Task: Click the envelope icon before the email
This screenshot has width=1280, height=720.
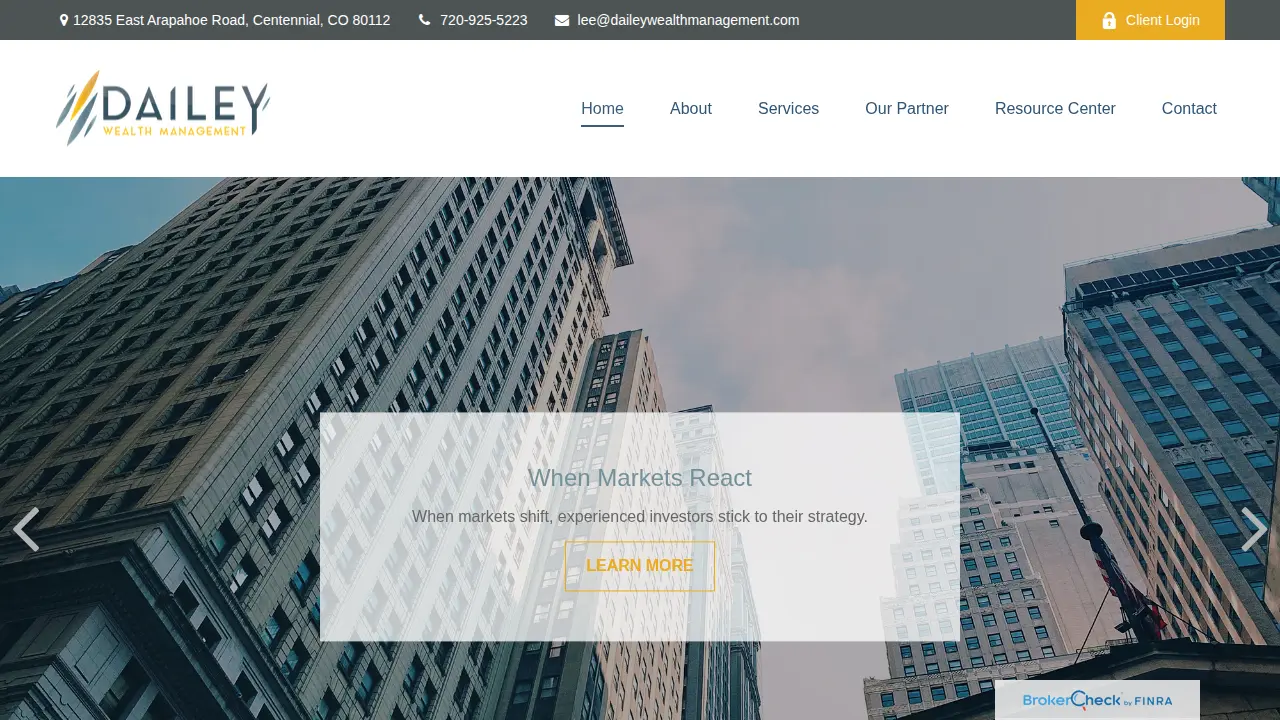Action: pos(562,20)
